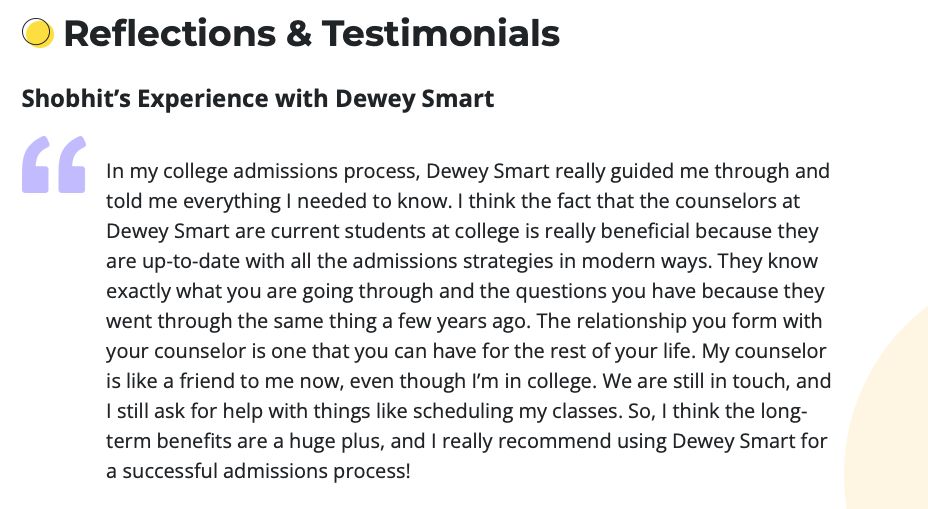Click the yellow circle icon beside the heading
928x509 pixels.
[37, 34]
